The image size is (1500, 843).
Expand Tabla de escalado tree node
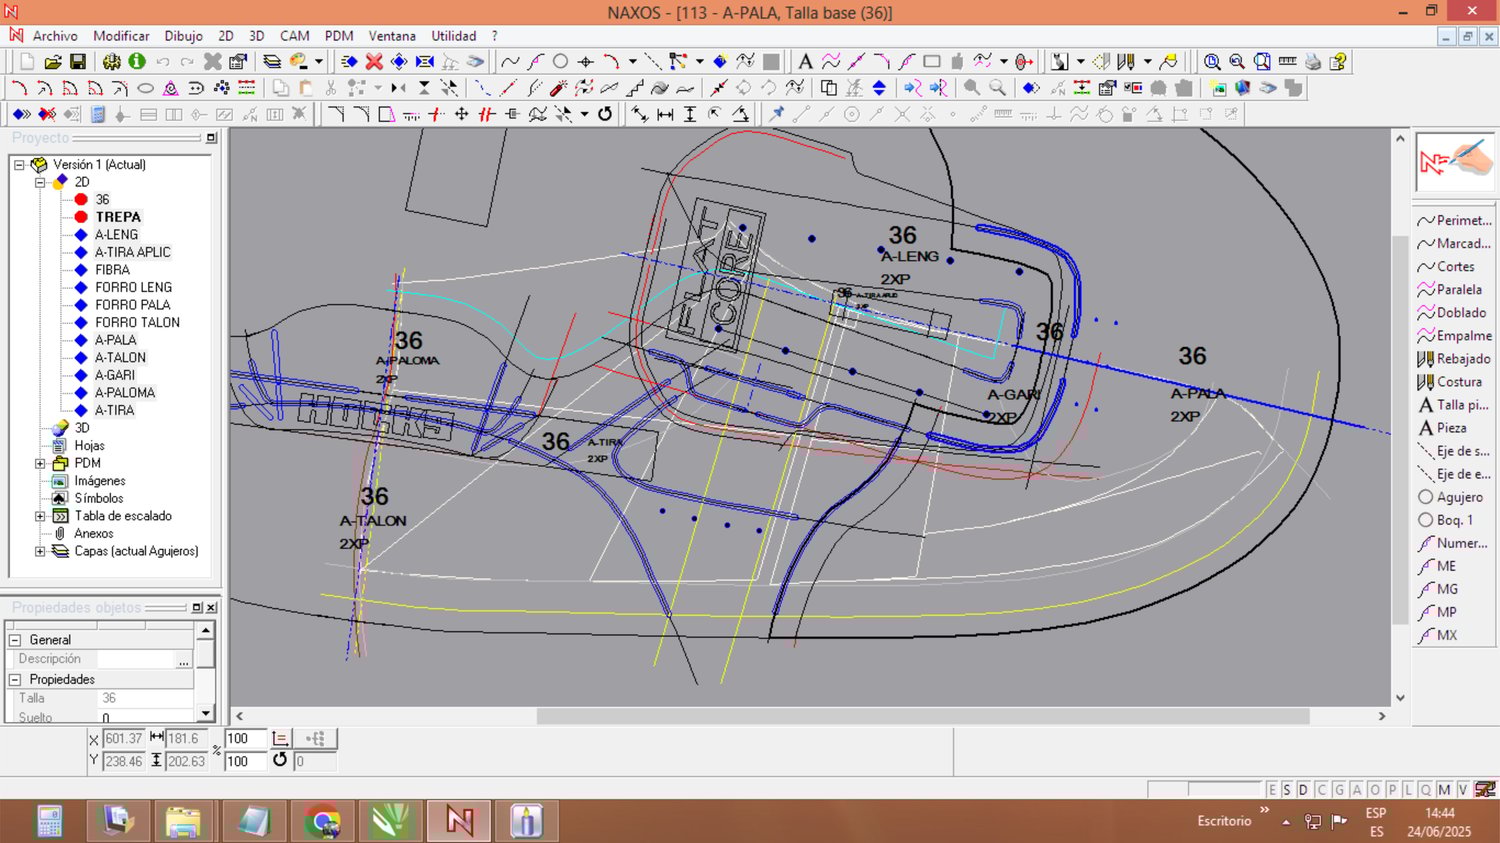point(40,517)
